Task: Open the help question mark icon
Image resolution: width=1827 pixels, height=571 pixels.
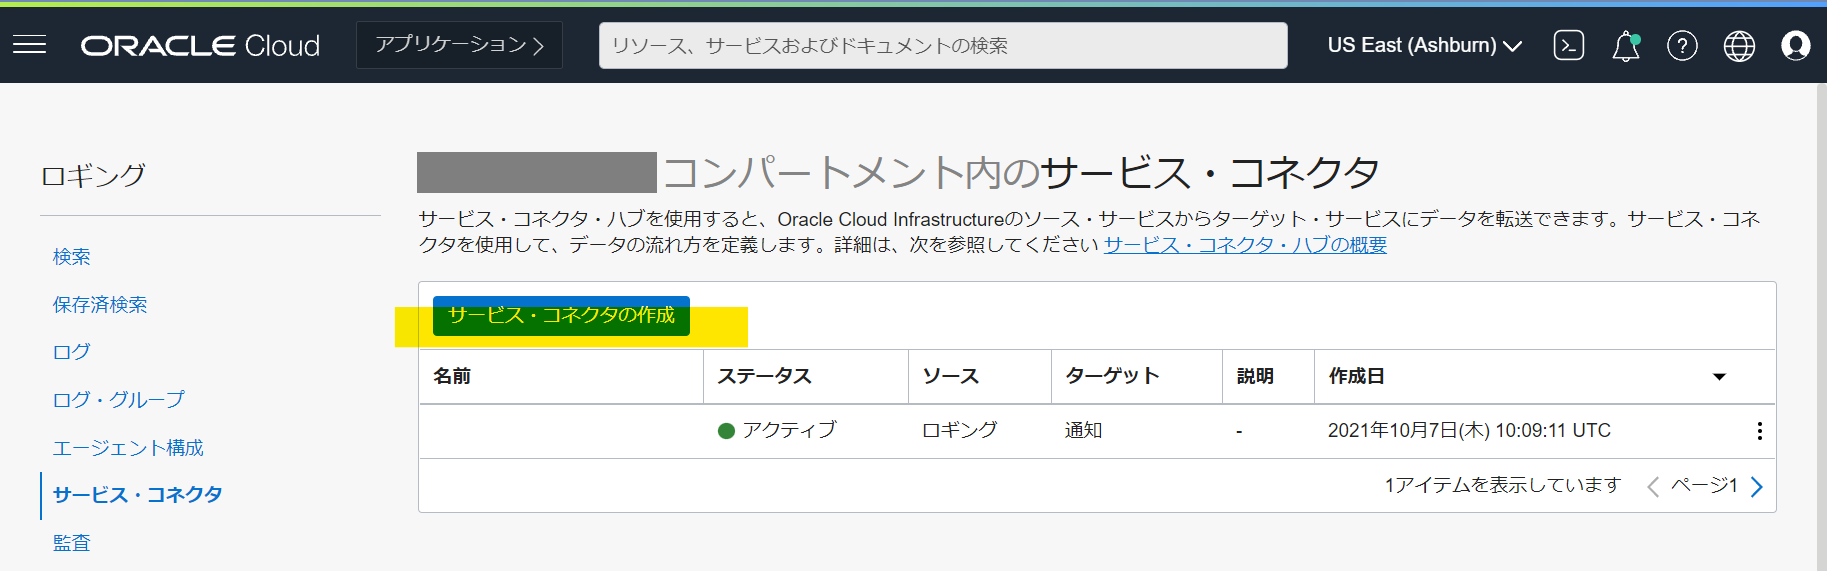Action: click(1682, 46)
